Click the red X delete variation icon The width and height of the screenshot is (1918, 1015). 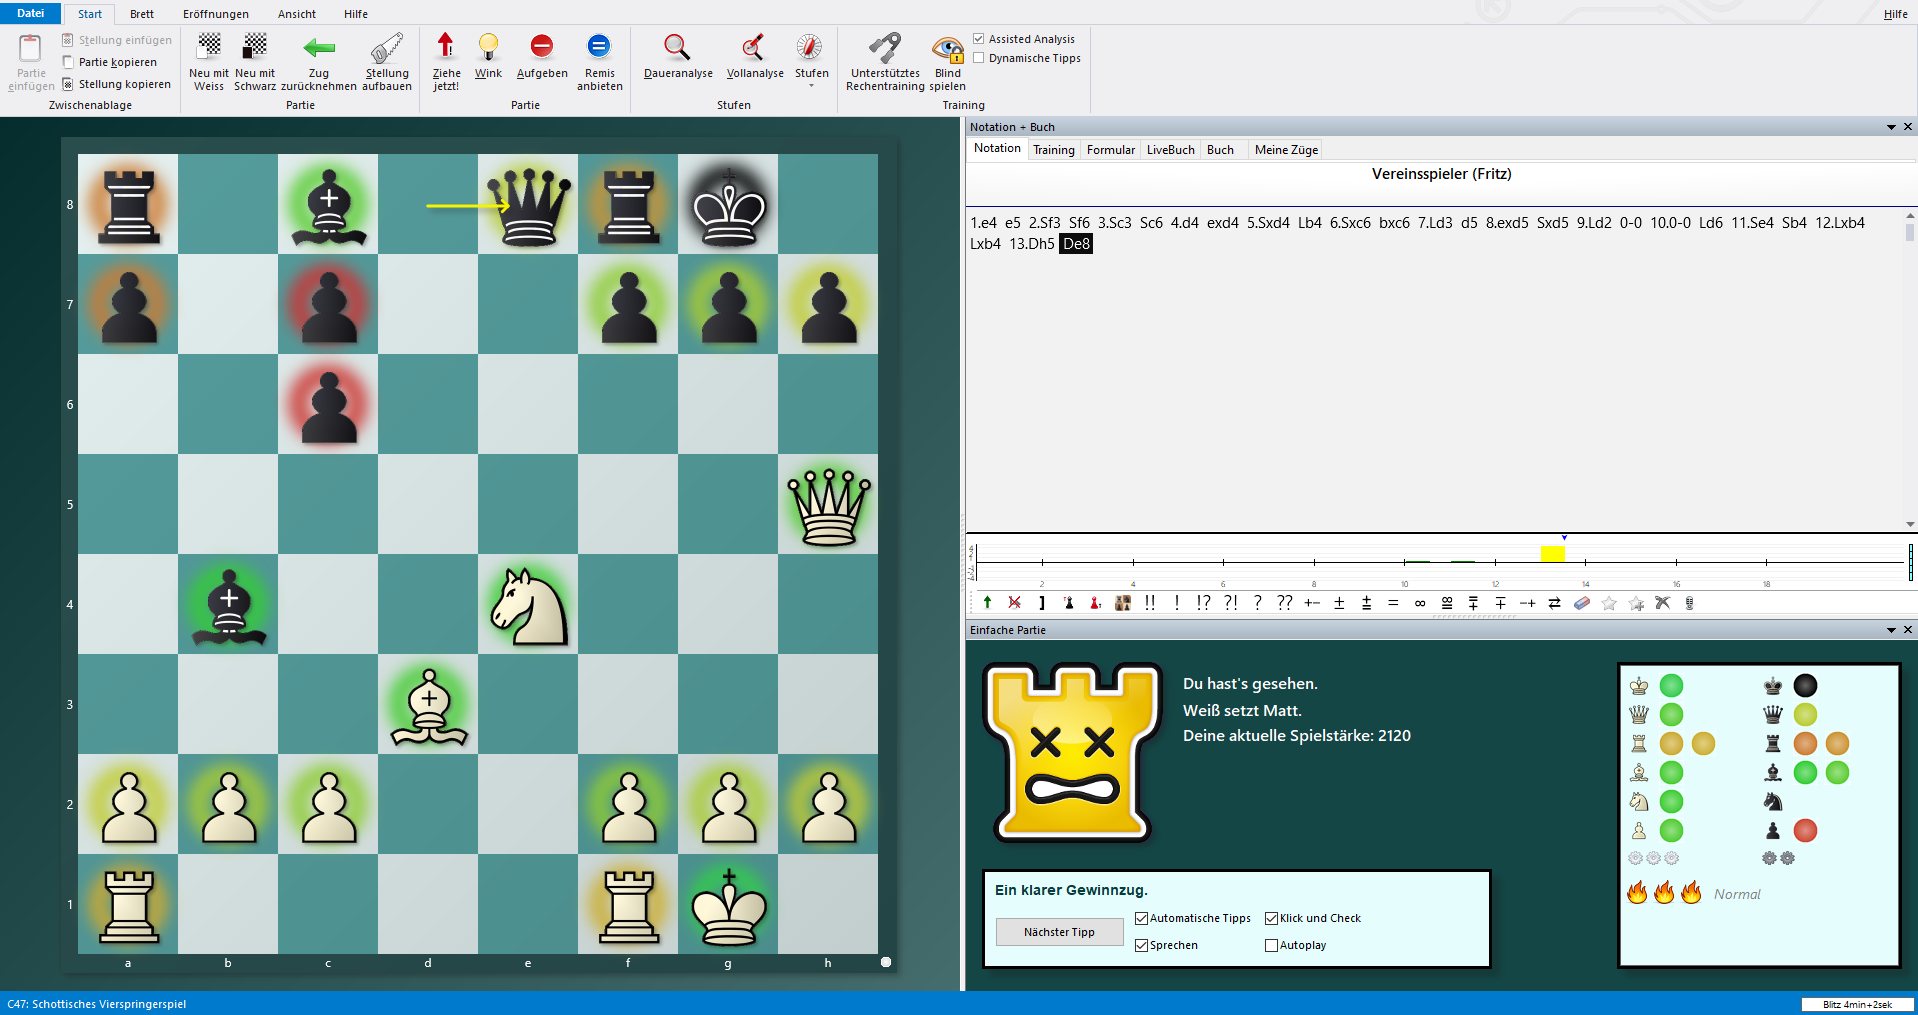[x=1014, y=603]
